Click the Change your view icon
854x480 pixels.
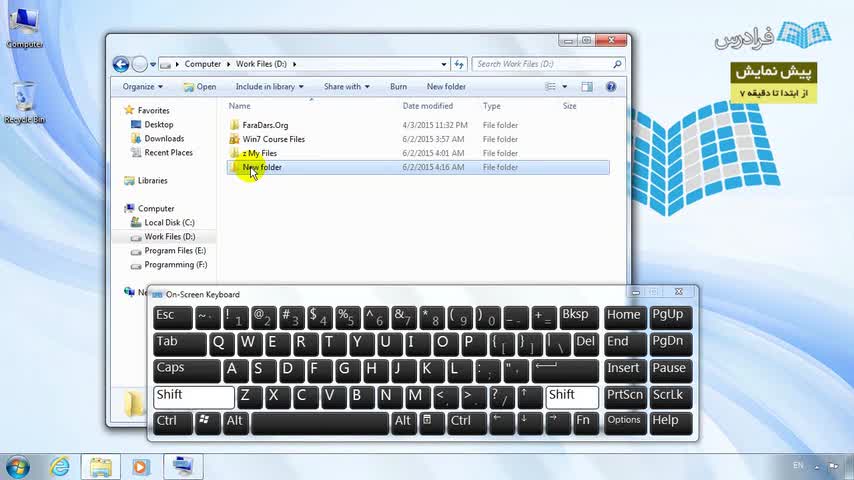click(551, 87)
